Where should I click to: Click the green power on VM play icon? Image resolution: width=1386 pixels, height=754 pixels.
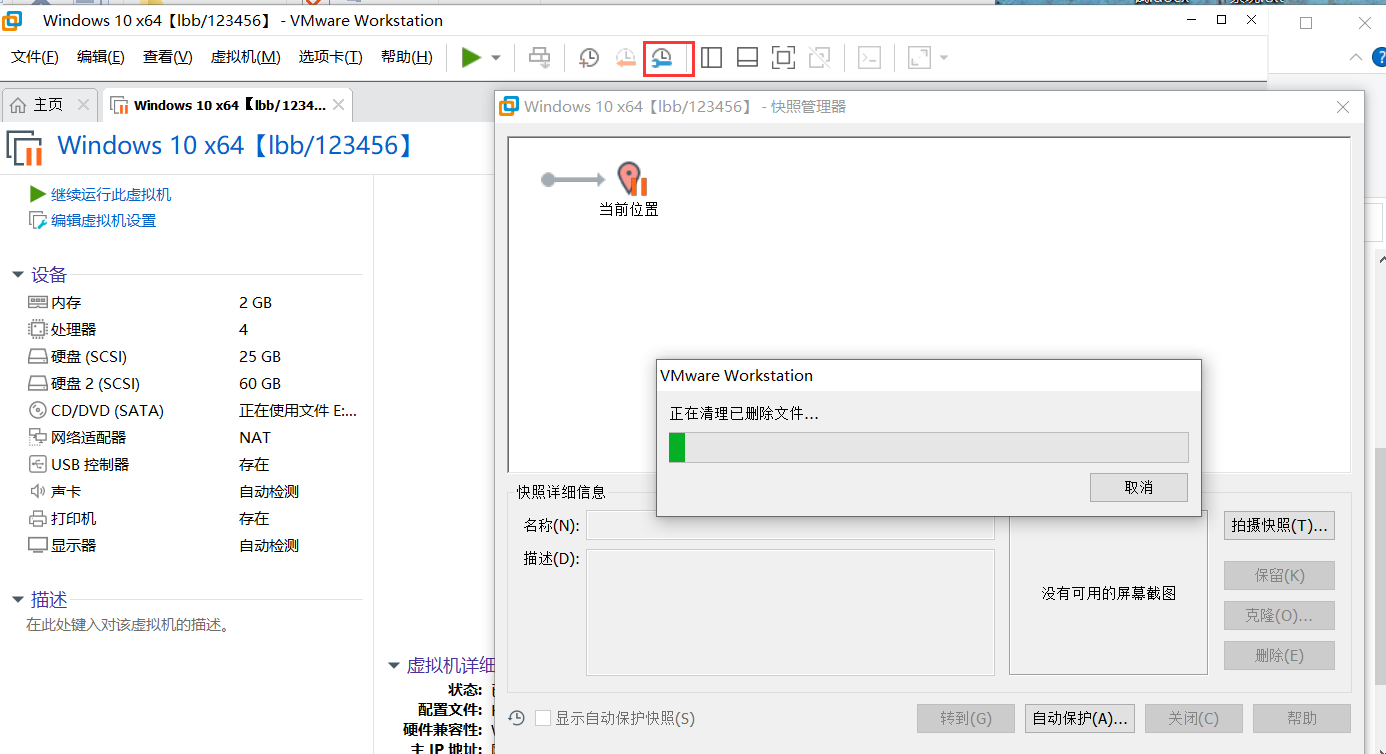pyautogui.click(x=471, y=58)
